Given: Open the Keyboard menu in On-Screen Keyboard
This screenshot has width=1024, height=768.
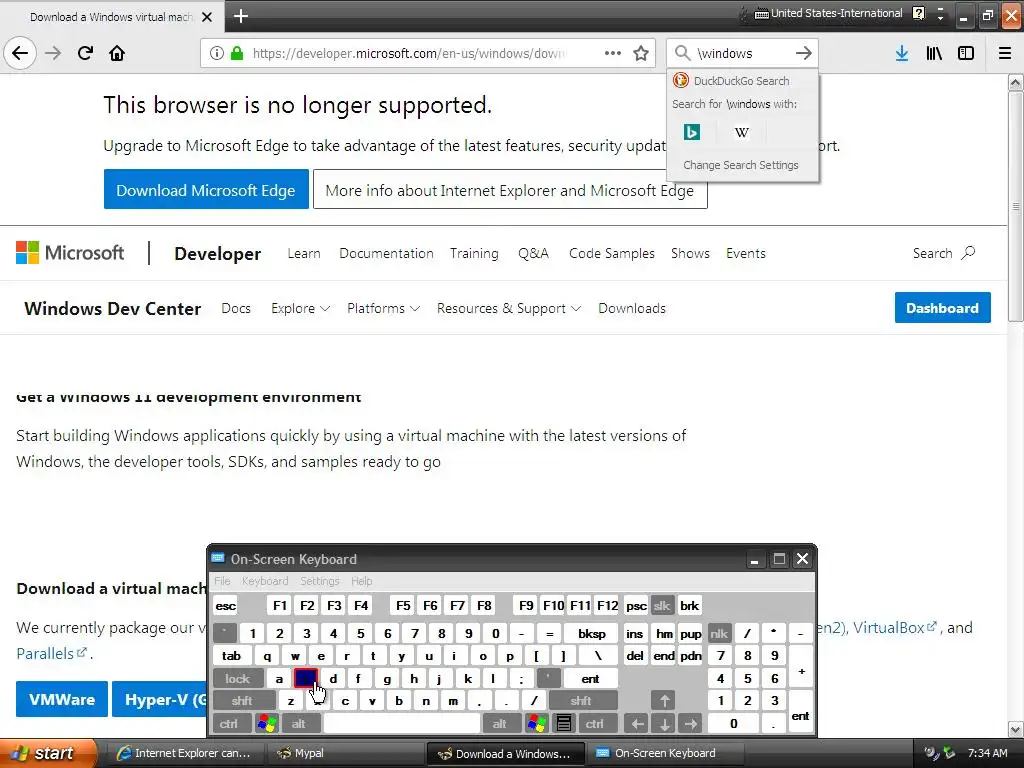Looking at the screenshot, I should [x=264, y=581].
